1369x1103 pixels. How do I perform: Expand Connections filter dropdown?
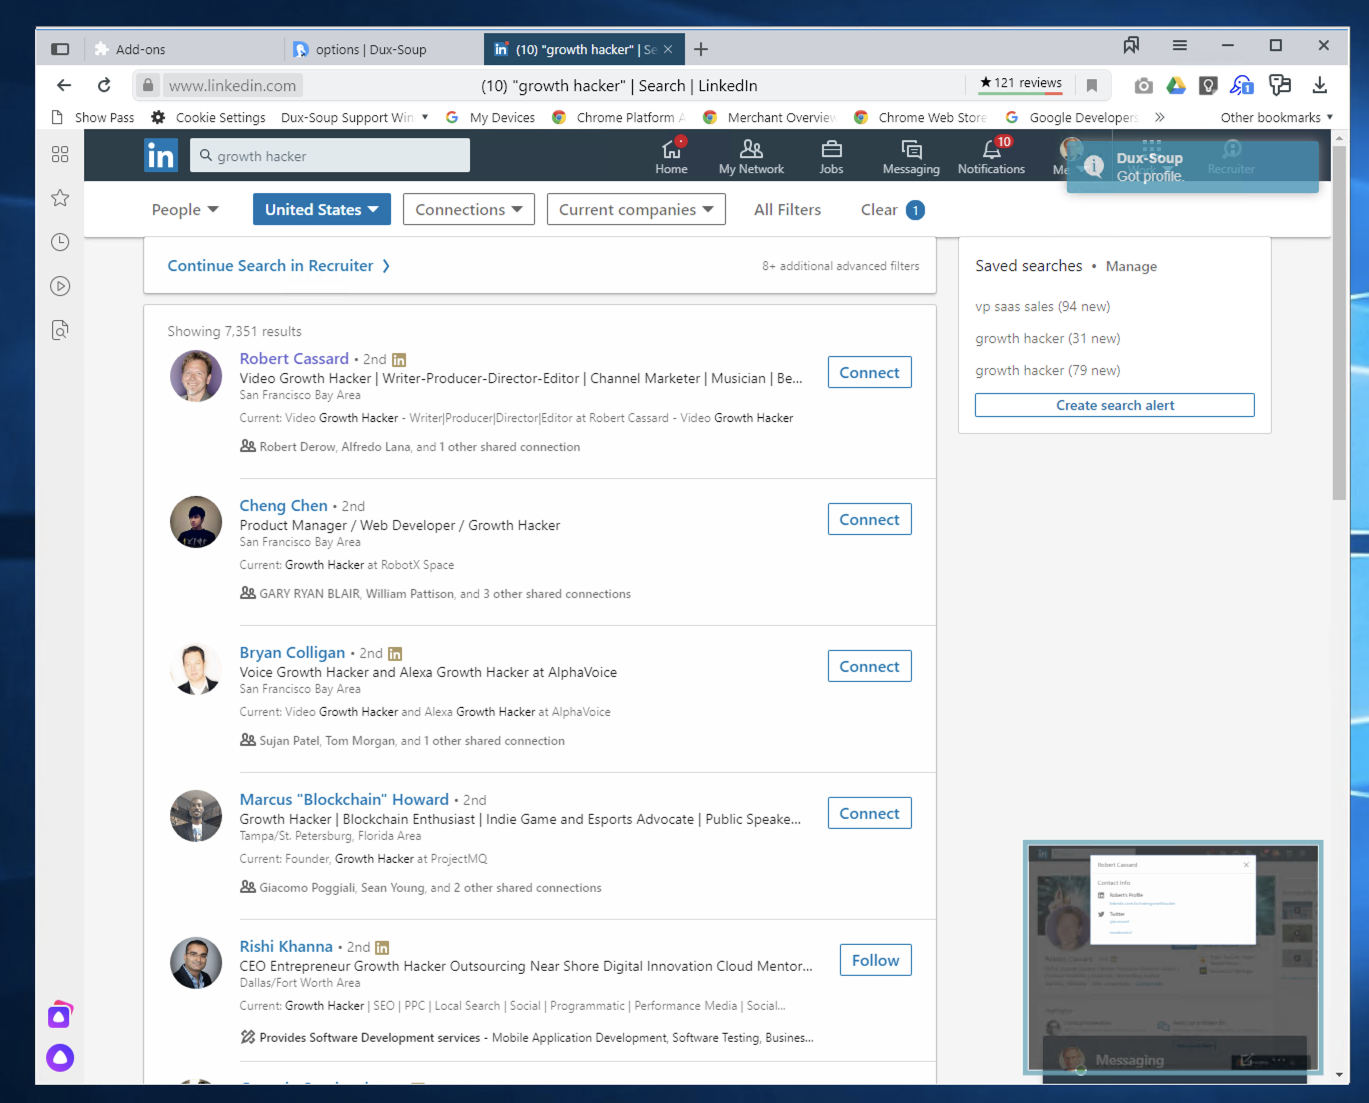469,209
